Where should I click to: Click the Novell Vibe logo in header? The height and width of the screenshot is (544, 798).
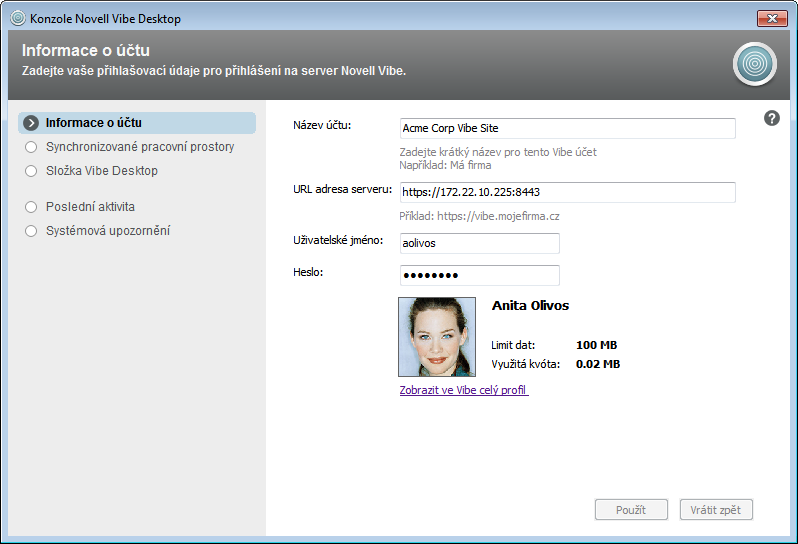point(754,64)
